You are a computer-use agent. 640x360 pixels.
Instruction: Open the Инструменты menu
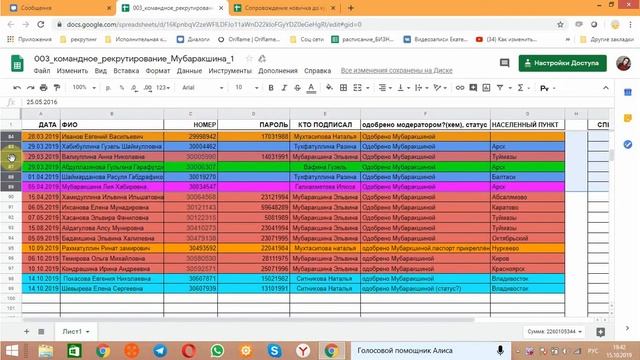tap(230, 71)
